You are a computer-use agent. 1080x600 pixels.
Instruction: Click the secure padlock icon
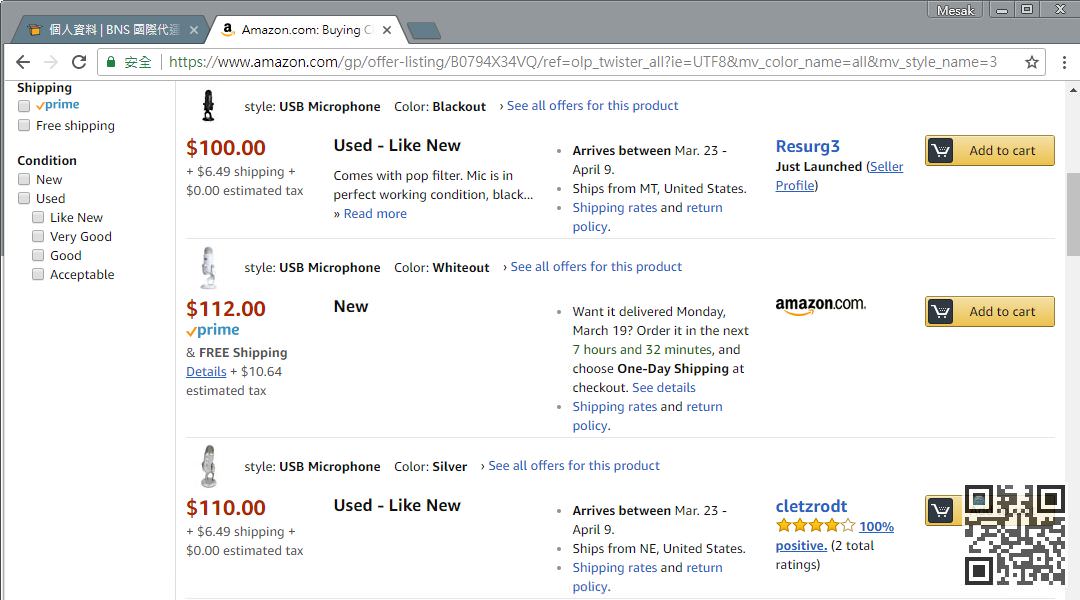(x=112, y=62)
